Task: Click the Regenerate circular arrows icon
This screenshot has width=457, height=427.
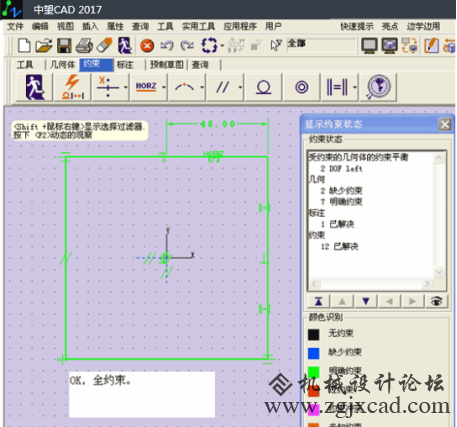Action: coord(209,45)
